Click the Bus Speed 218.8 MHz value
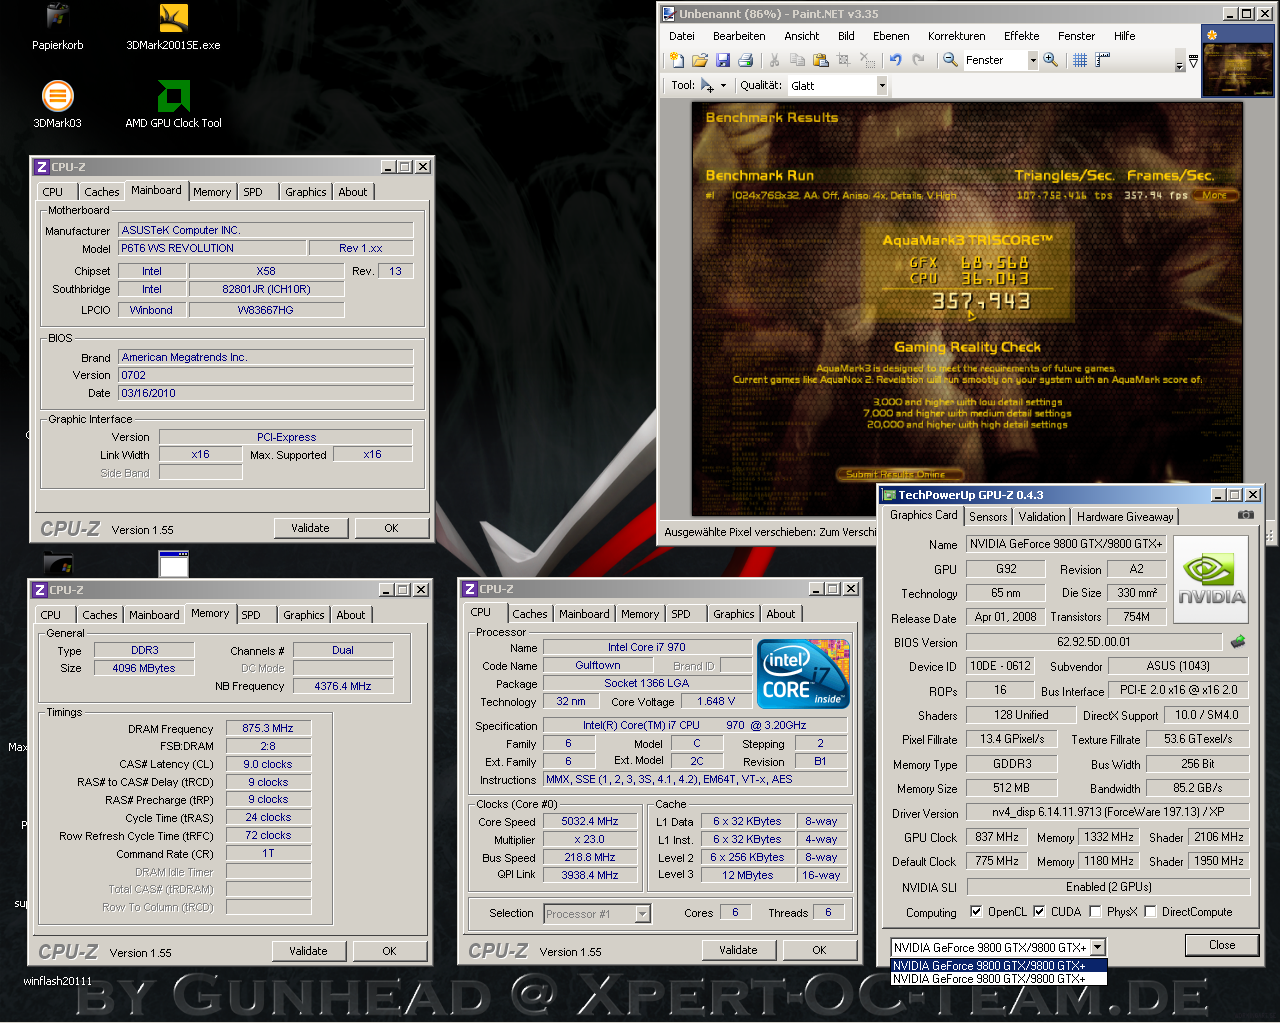This screenshot has height=1024, width=1280. pyautogui.click(x=589, y=857)
